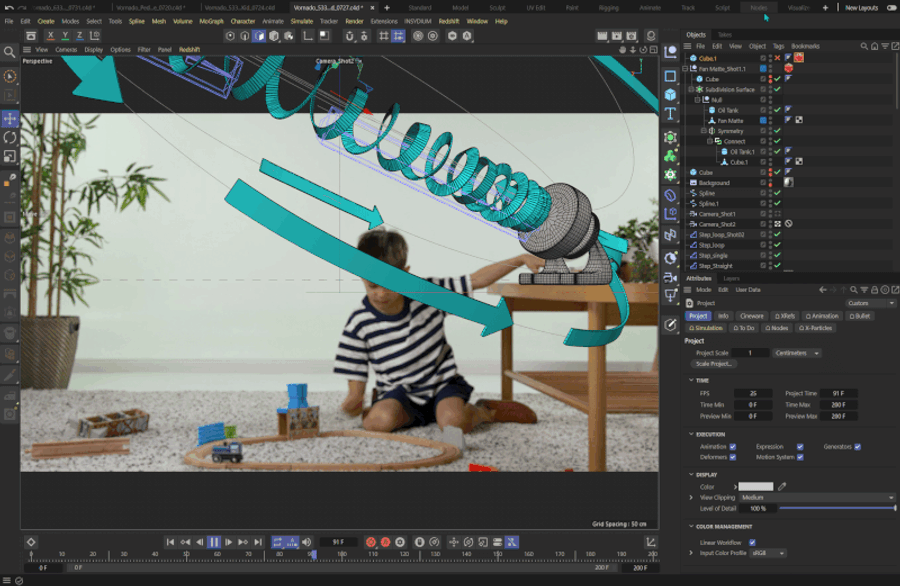Switch to the Cineware tab
This screenshot has width=900, height=586.
[751, 316]
